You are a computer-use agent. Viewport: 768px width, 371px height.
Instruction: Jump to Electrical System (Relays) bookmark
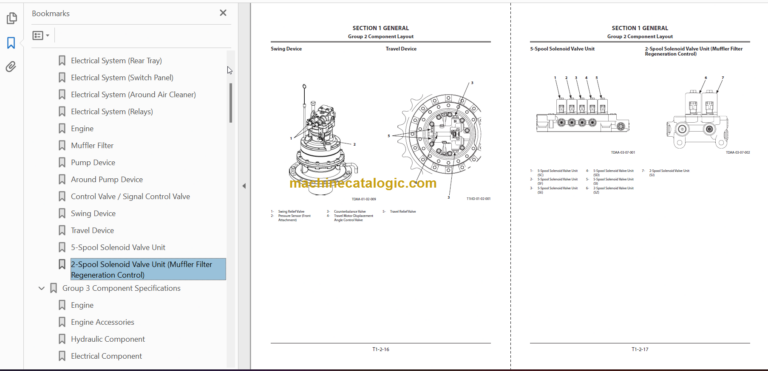tap(112, 112)
